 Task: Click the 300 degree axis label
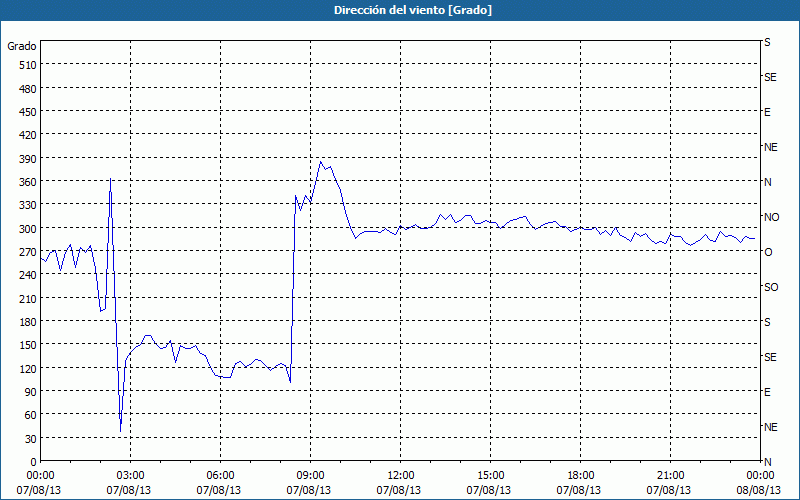pyautogui.click(x=28, y=229)
